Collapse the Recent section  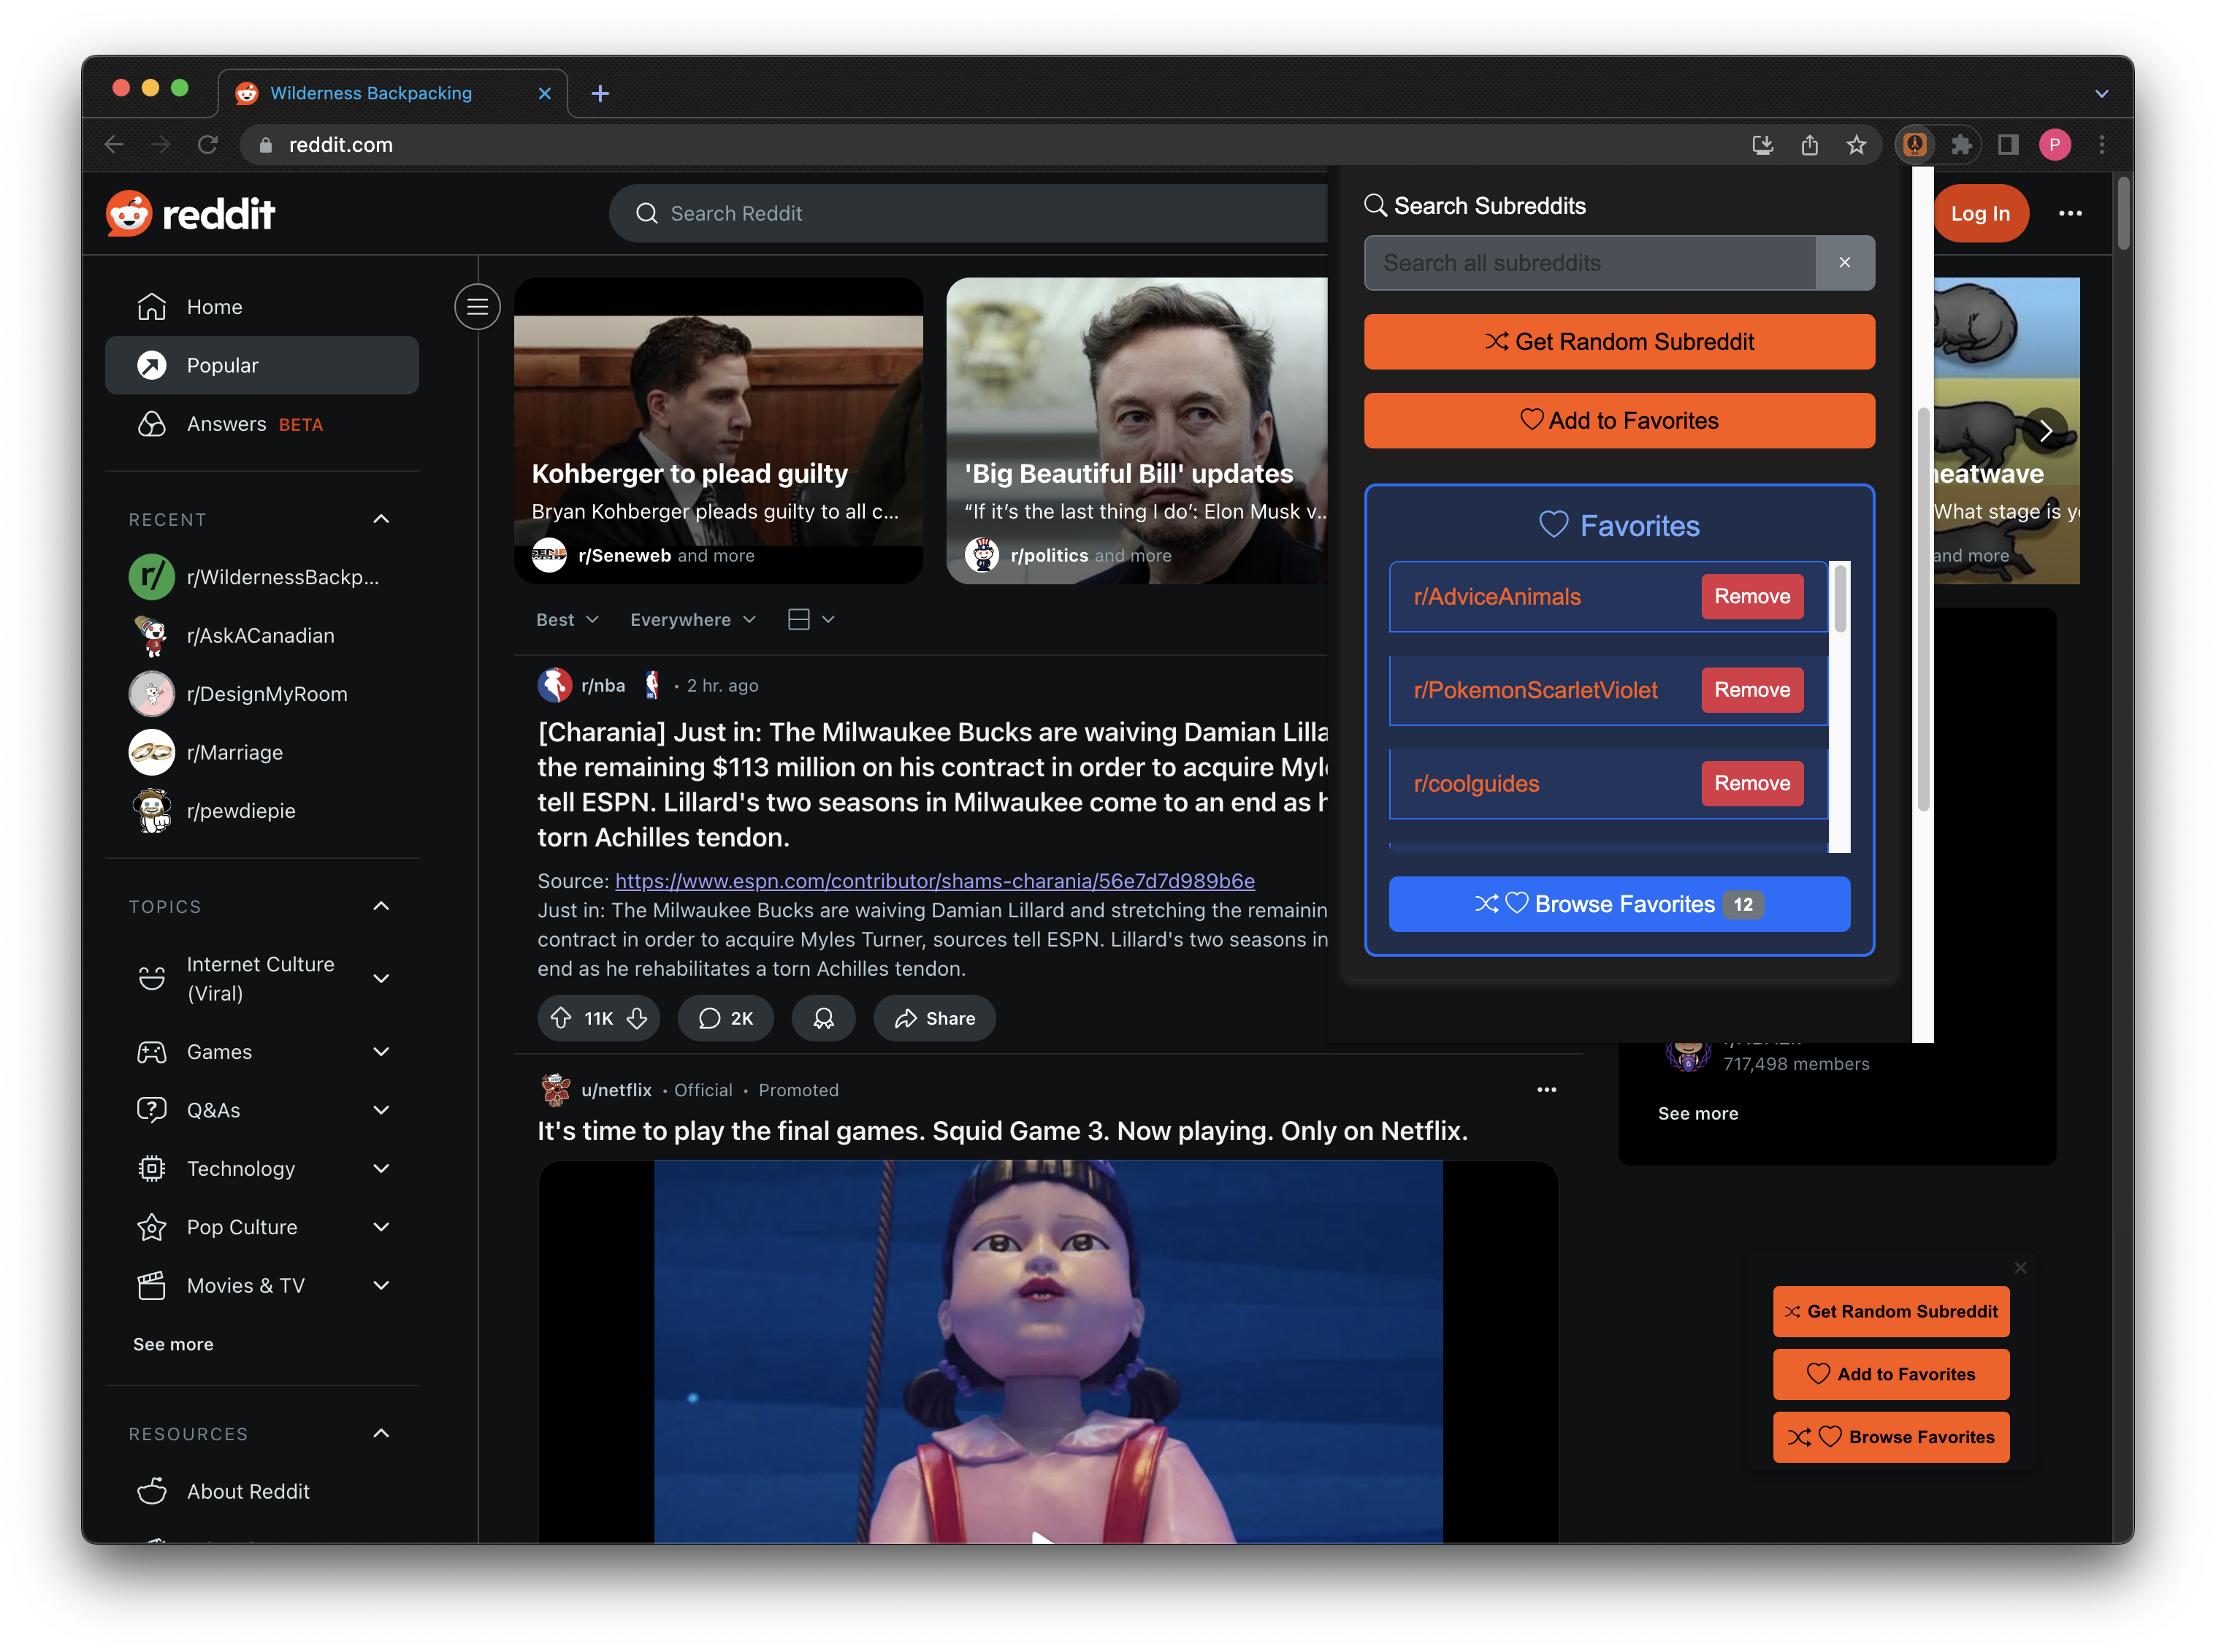381,519
